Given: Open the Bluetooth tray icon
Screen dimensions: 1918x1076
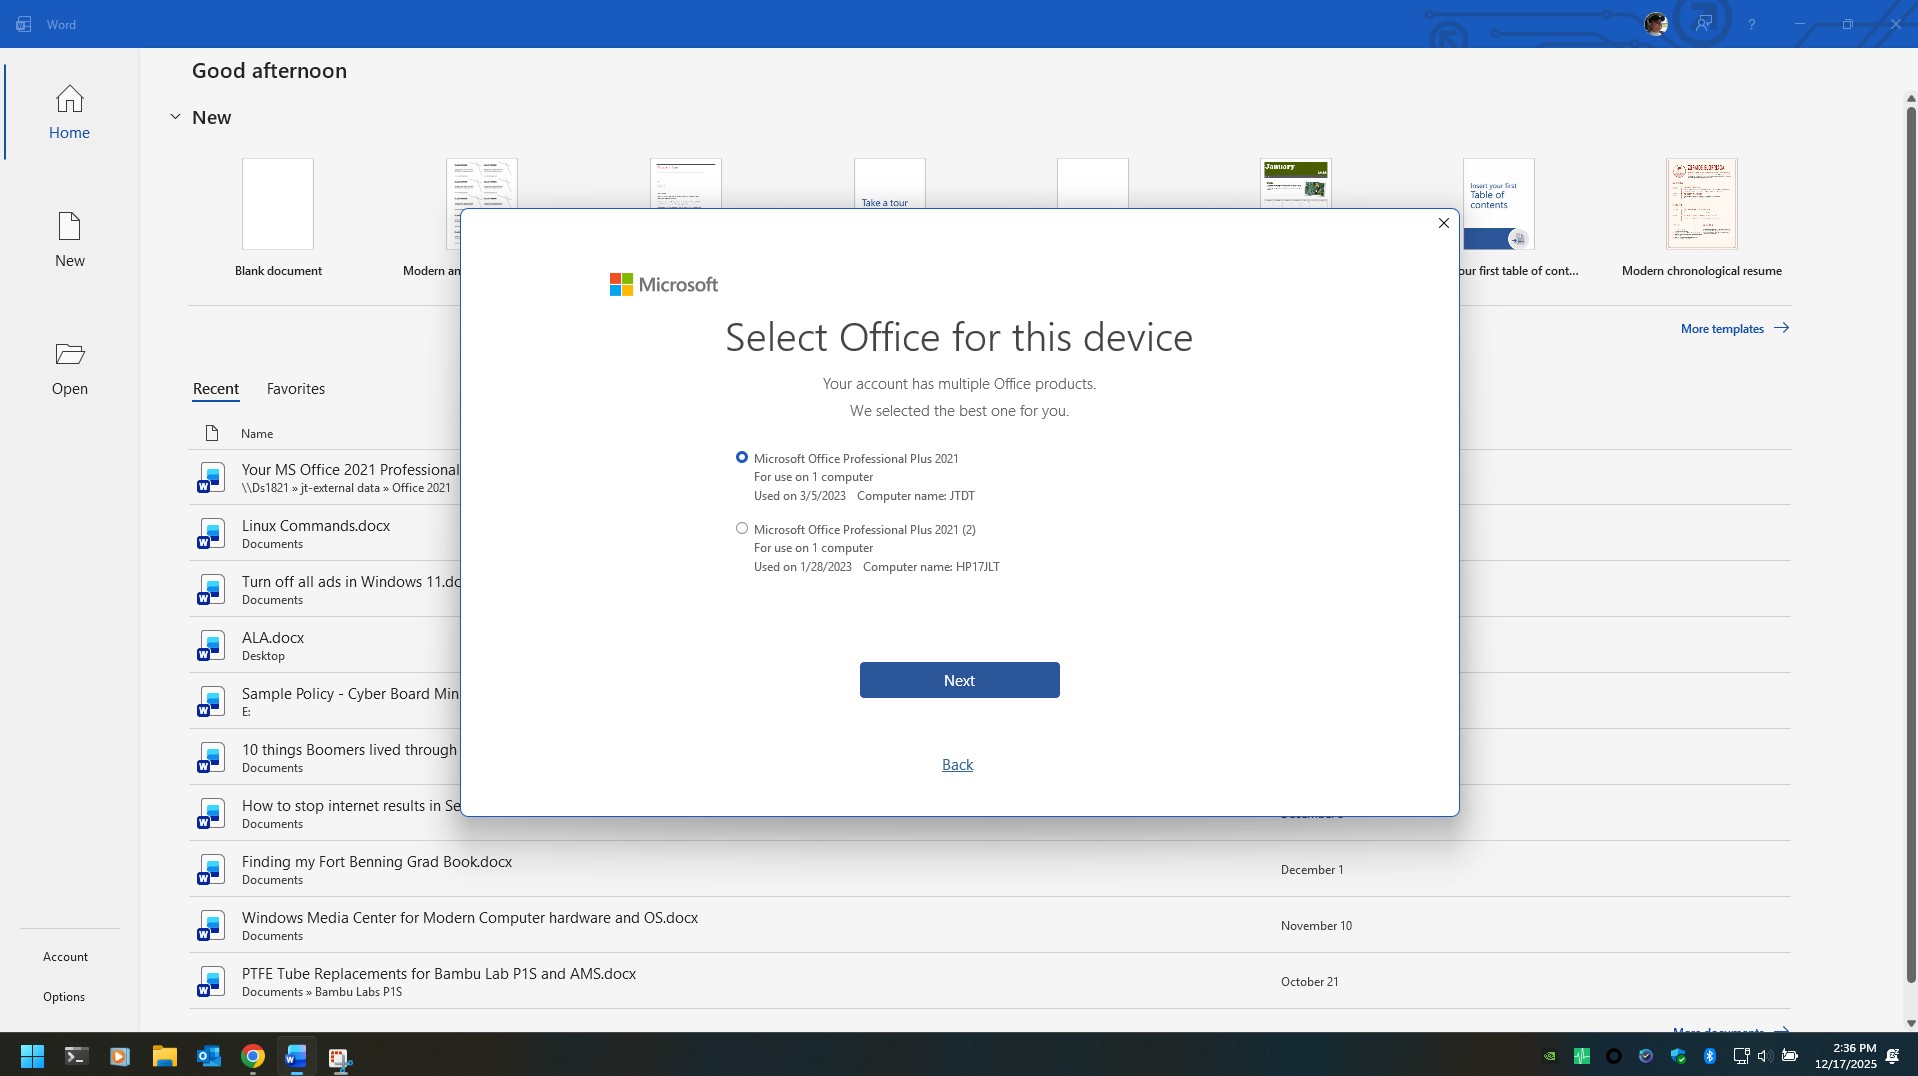Looking at the screenshot, I should [x=1710, y=1056].
